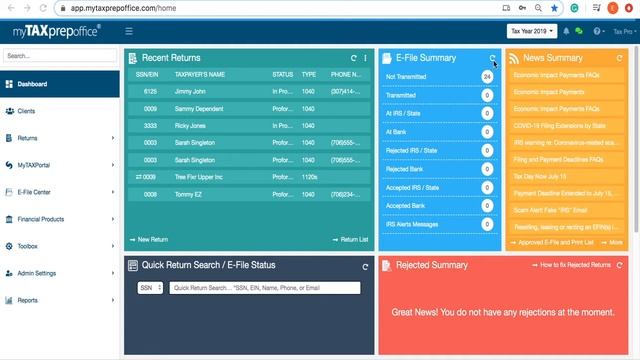Open Jimmy John's return row
Image resolution: width=640 pixels, height=360 pixels.
(249, 91)
